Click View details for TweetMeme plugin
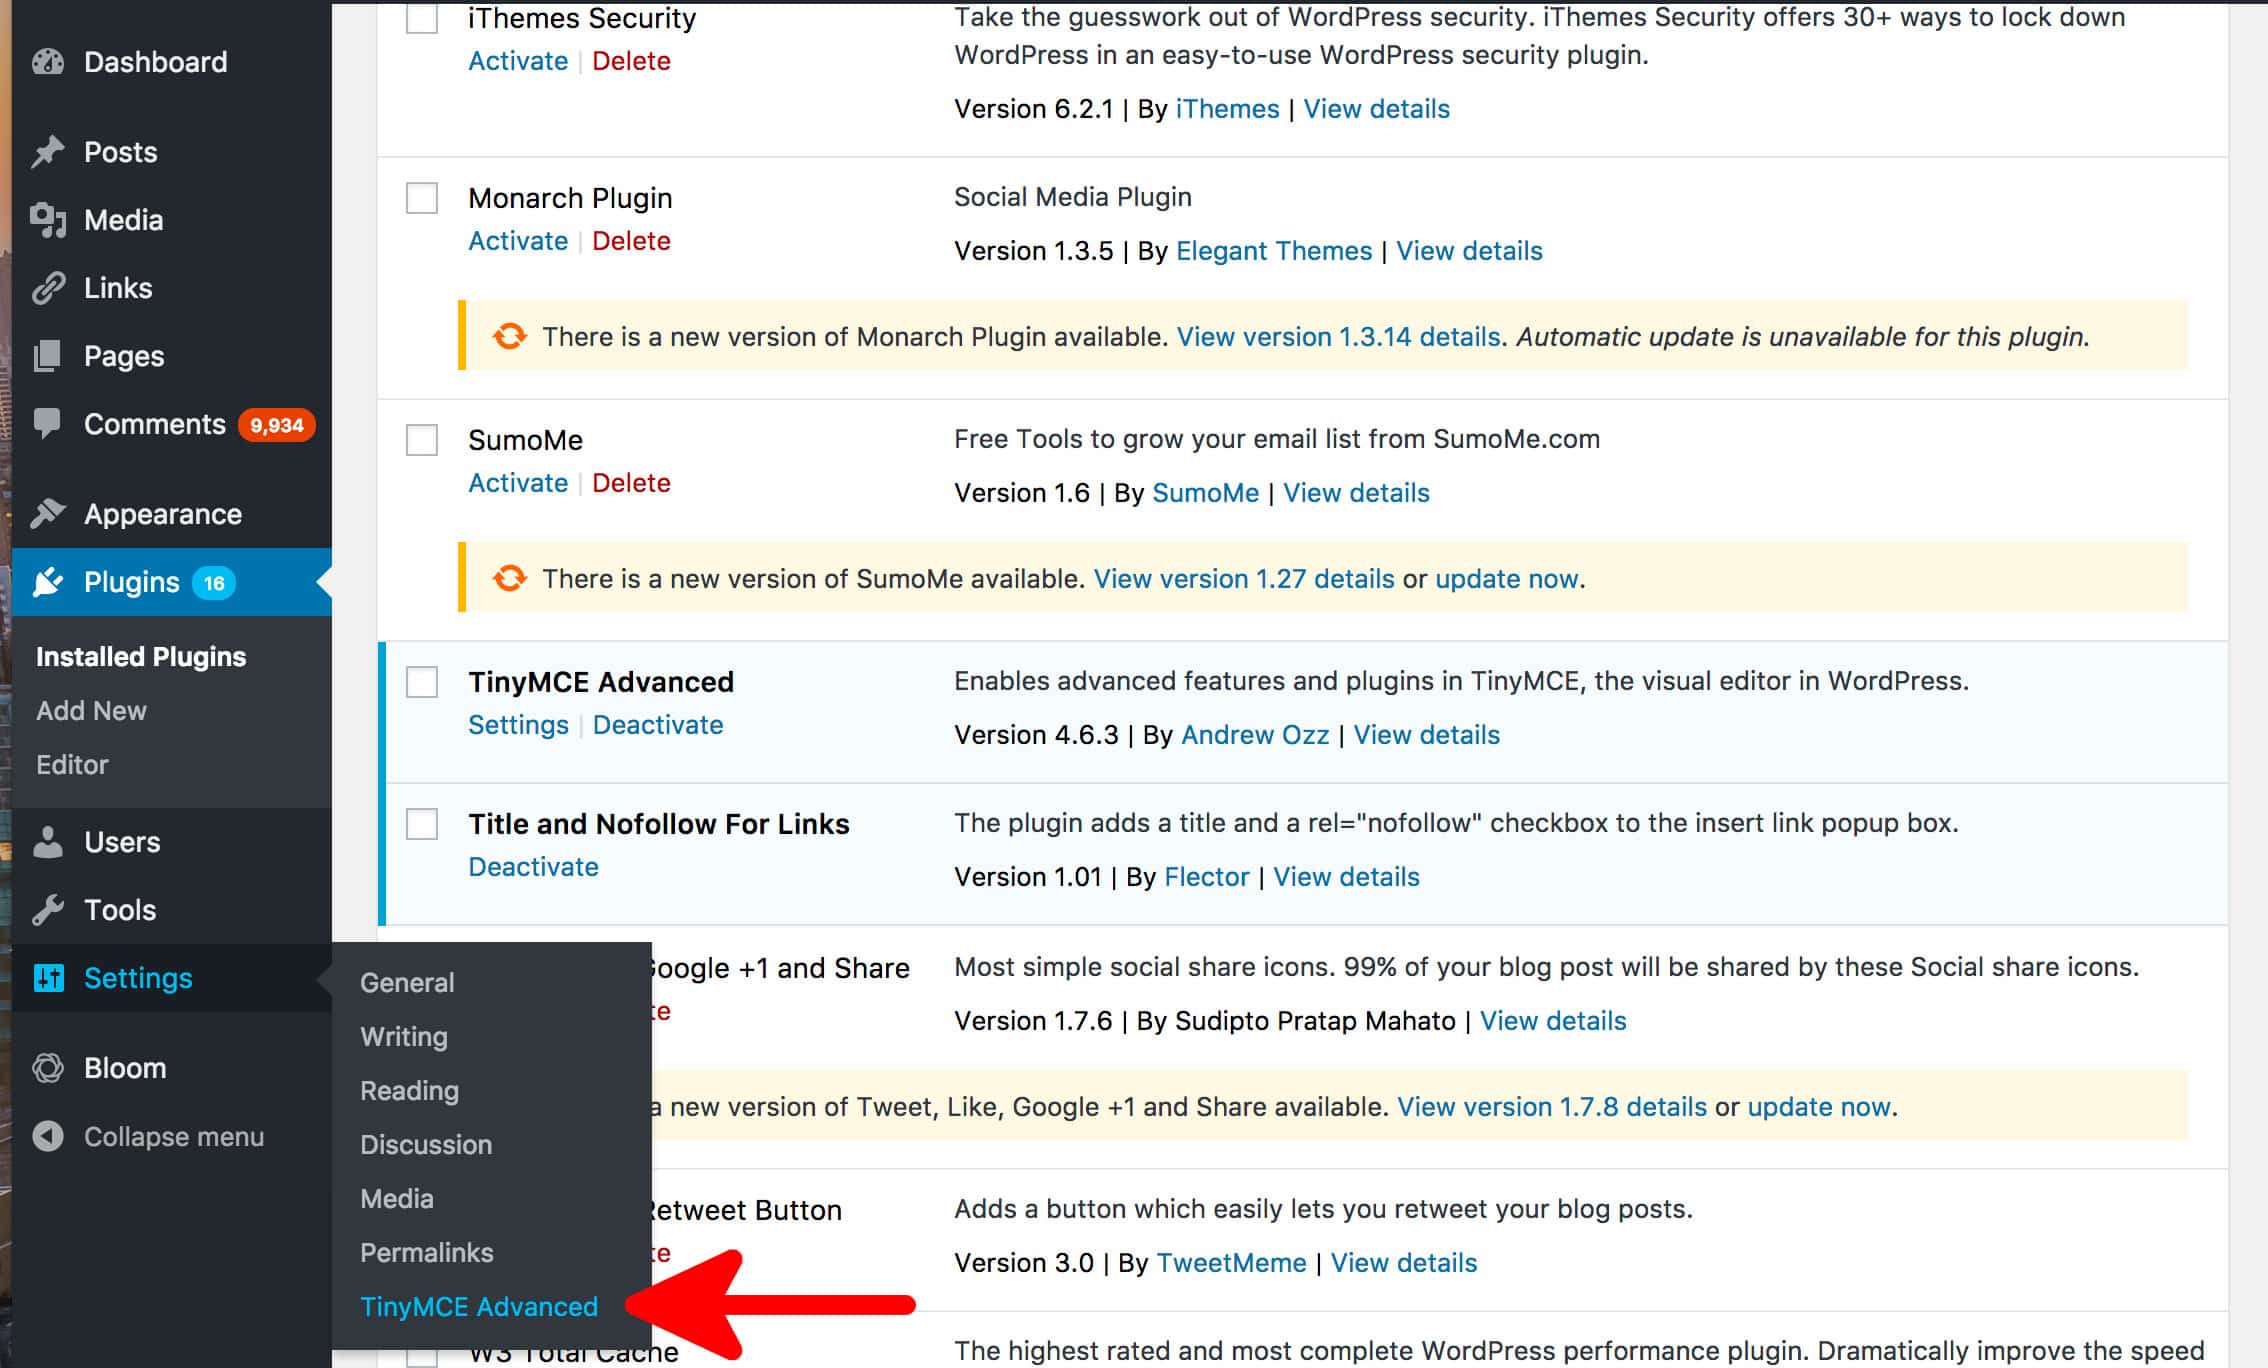2268x1368 pixels. tap(1405, 1263)
